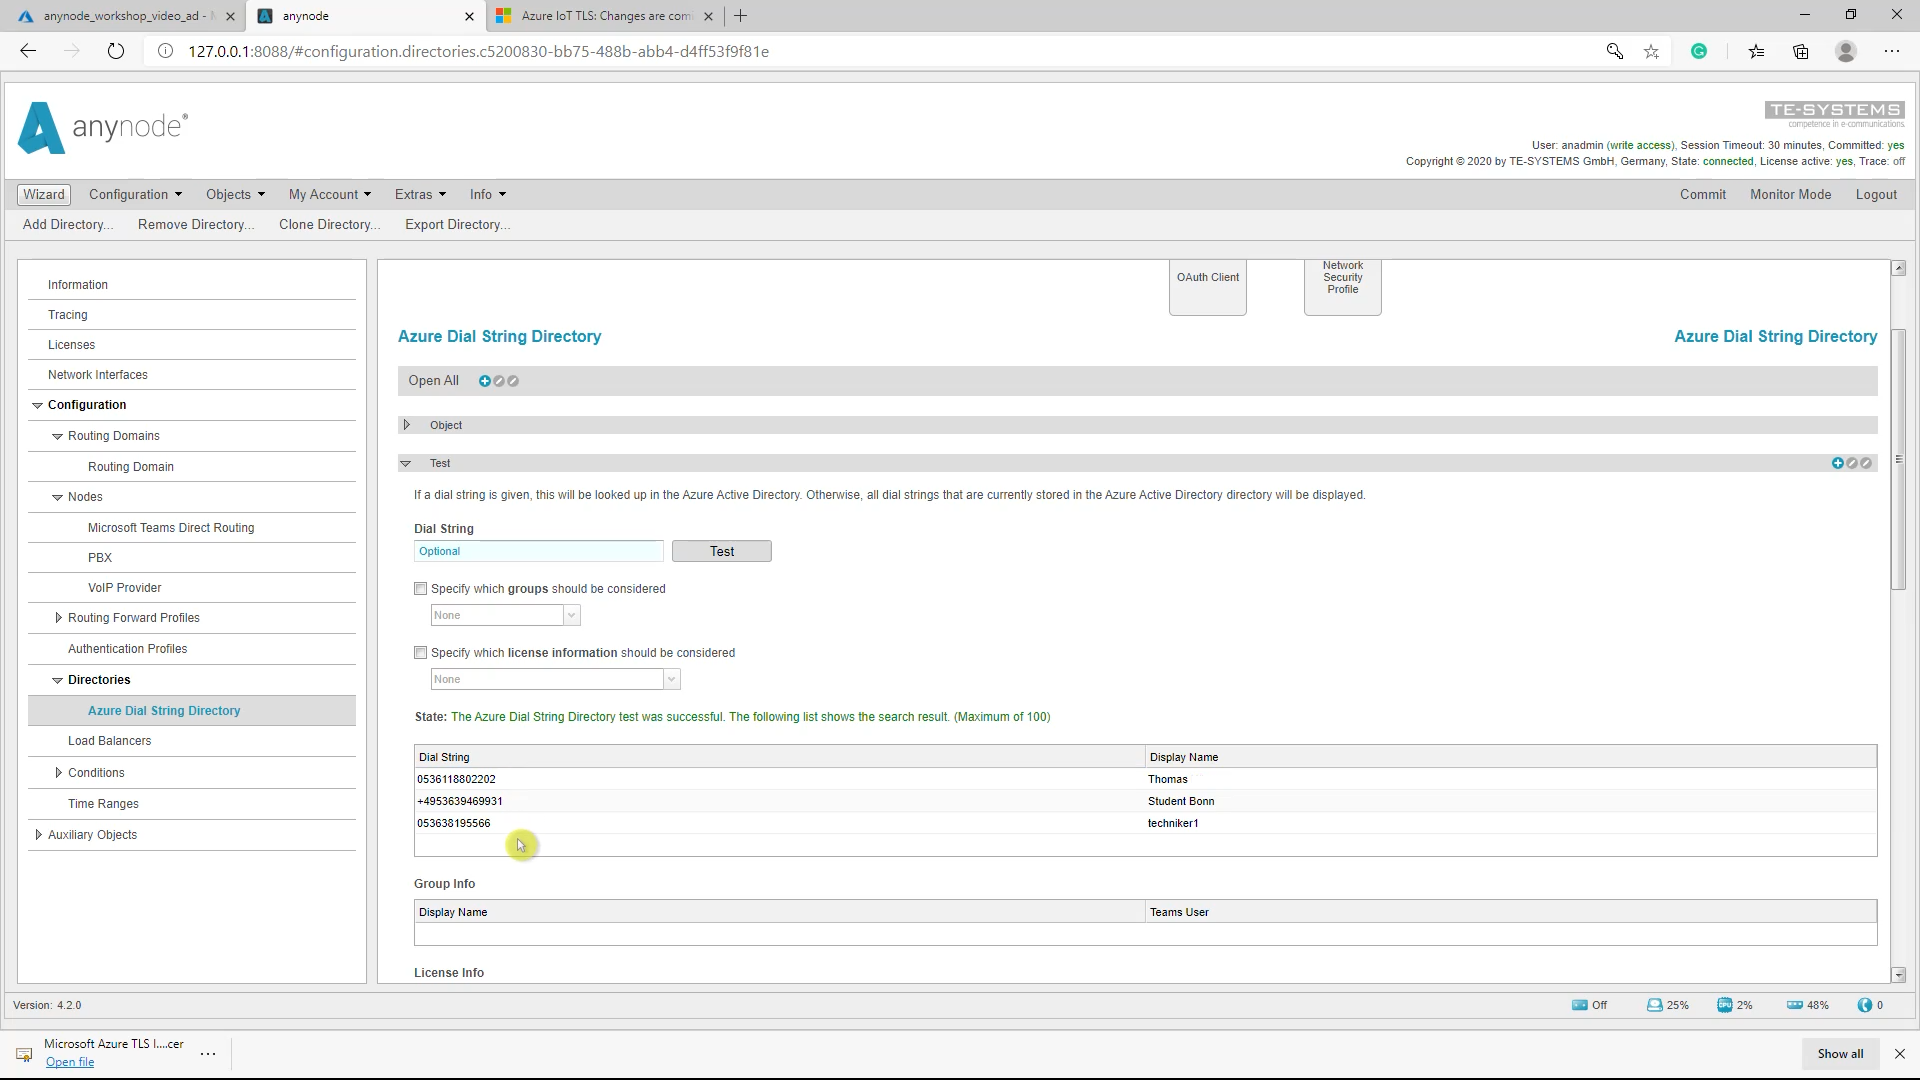Enable the specify license information checkbox
1920x1080 pixels.
click(421, 653)
